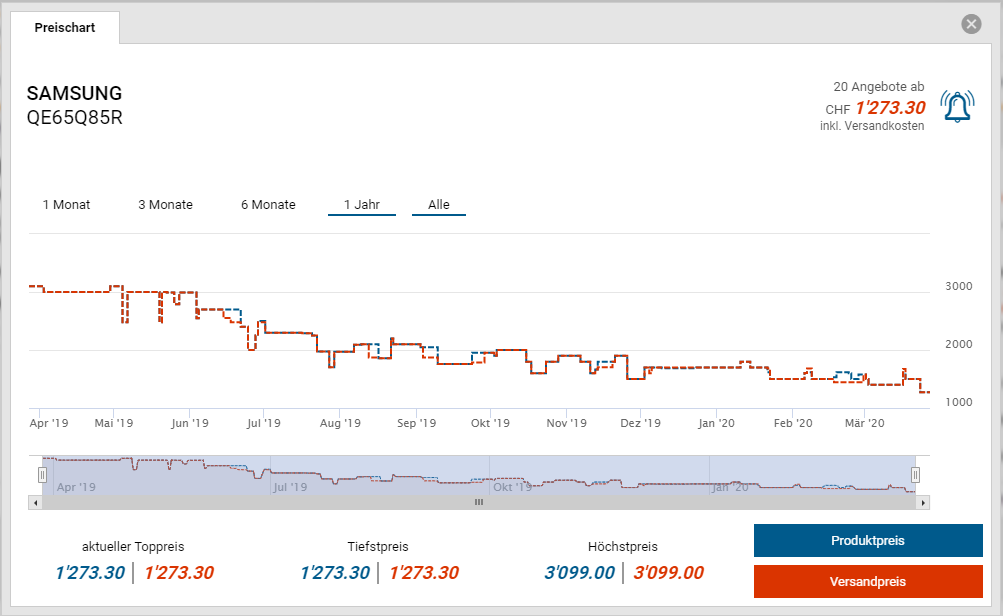Click Jan '20 in the navigator overview
The image size is (1003, 616).
tap(729, 487)
